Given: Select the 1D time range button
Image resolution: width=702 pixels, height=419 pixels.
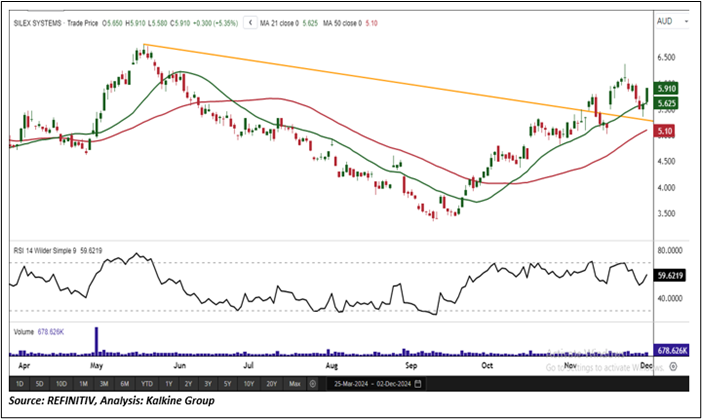Looking at the screenshot, I should point(20,384).
